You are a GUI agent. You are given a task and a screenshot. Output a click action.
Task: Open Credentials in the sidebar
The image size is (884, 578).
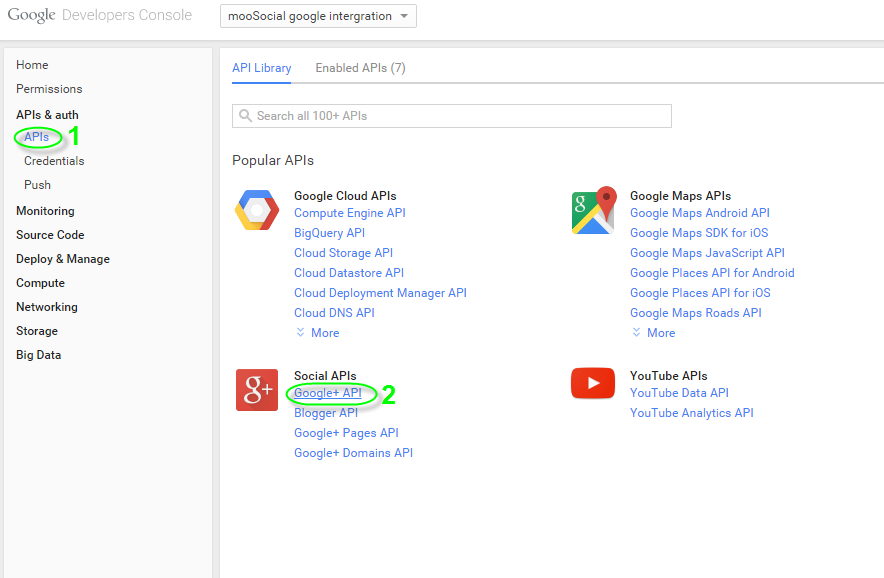pyautogui.click(x=54, y=161)
